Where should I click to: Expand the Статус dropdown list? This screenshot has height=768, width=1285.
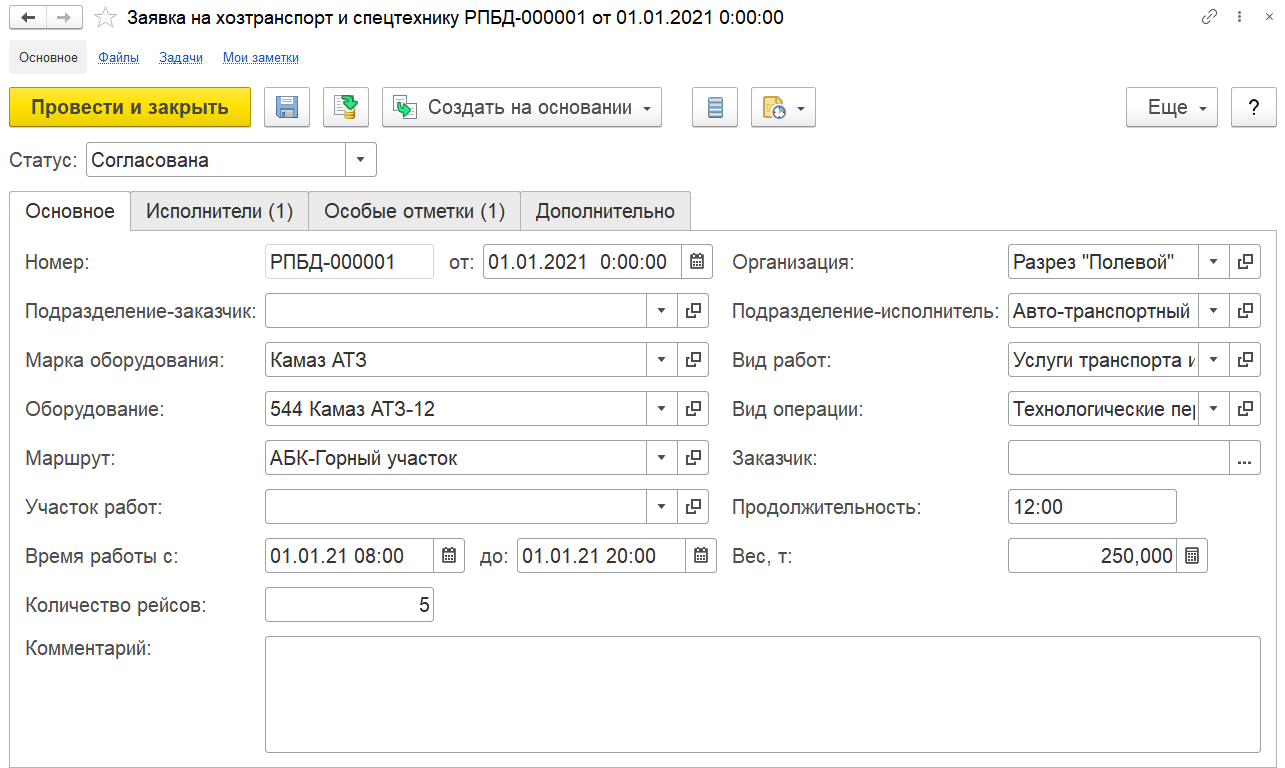coord(360,160)
